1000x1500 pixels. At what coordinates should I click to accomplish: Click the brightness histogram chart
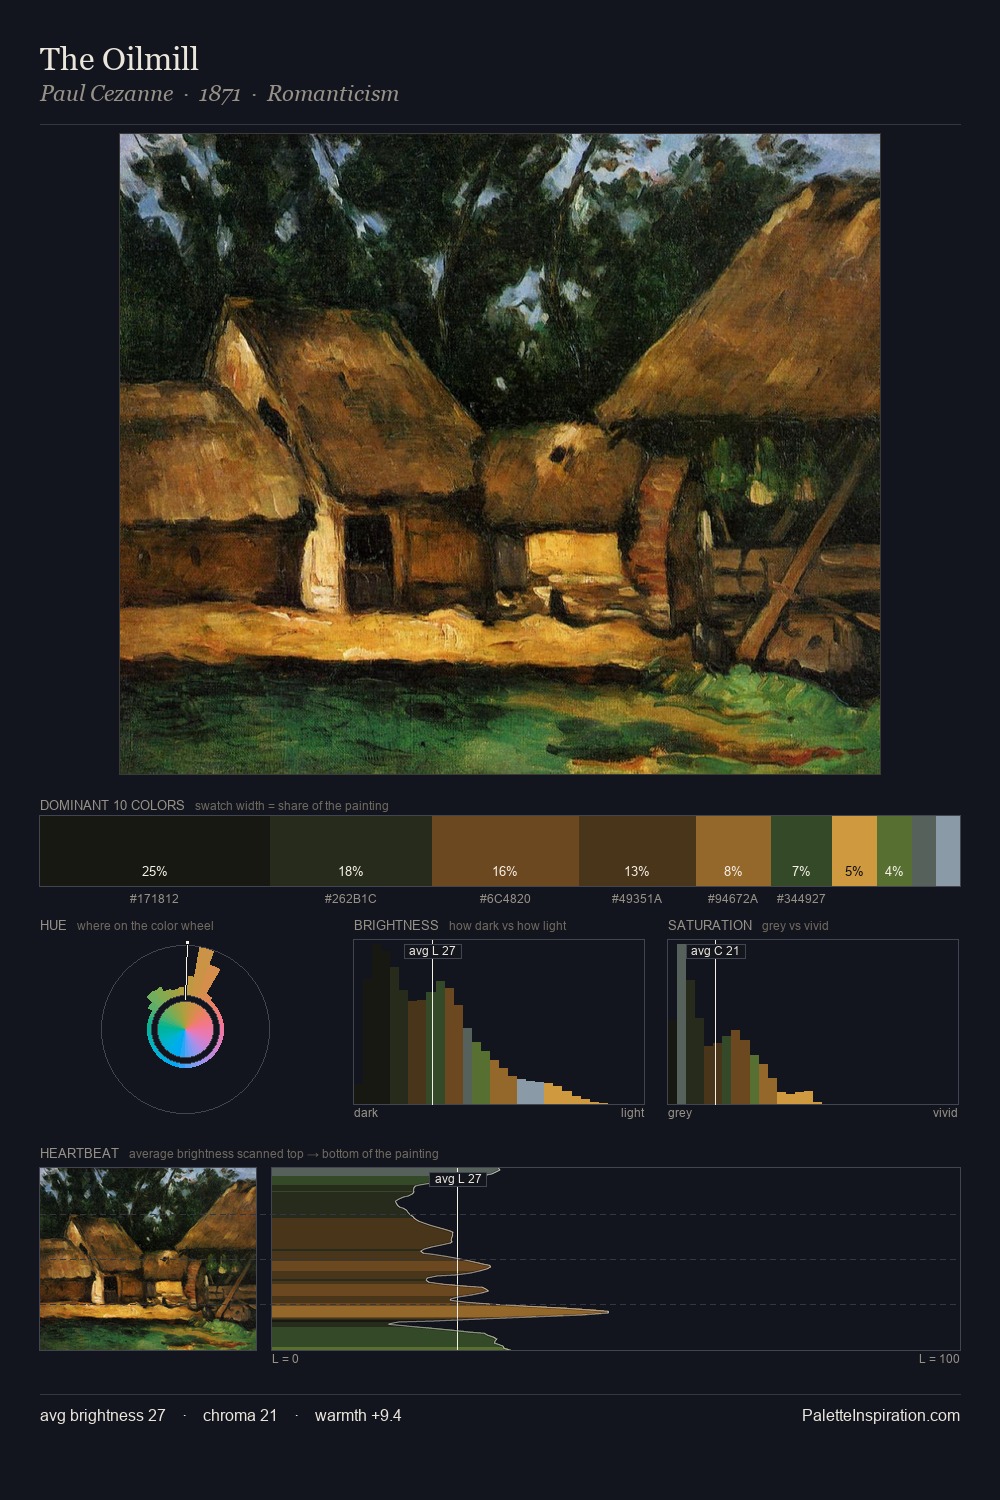[499, 1022]
